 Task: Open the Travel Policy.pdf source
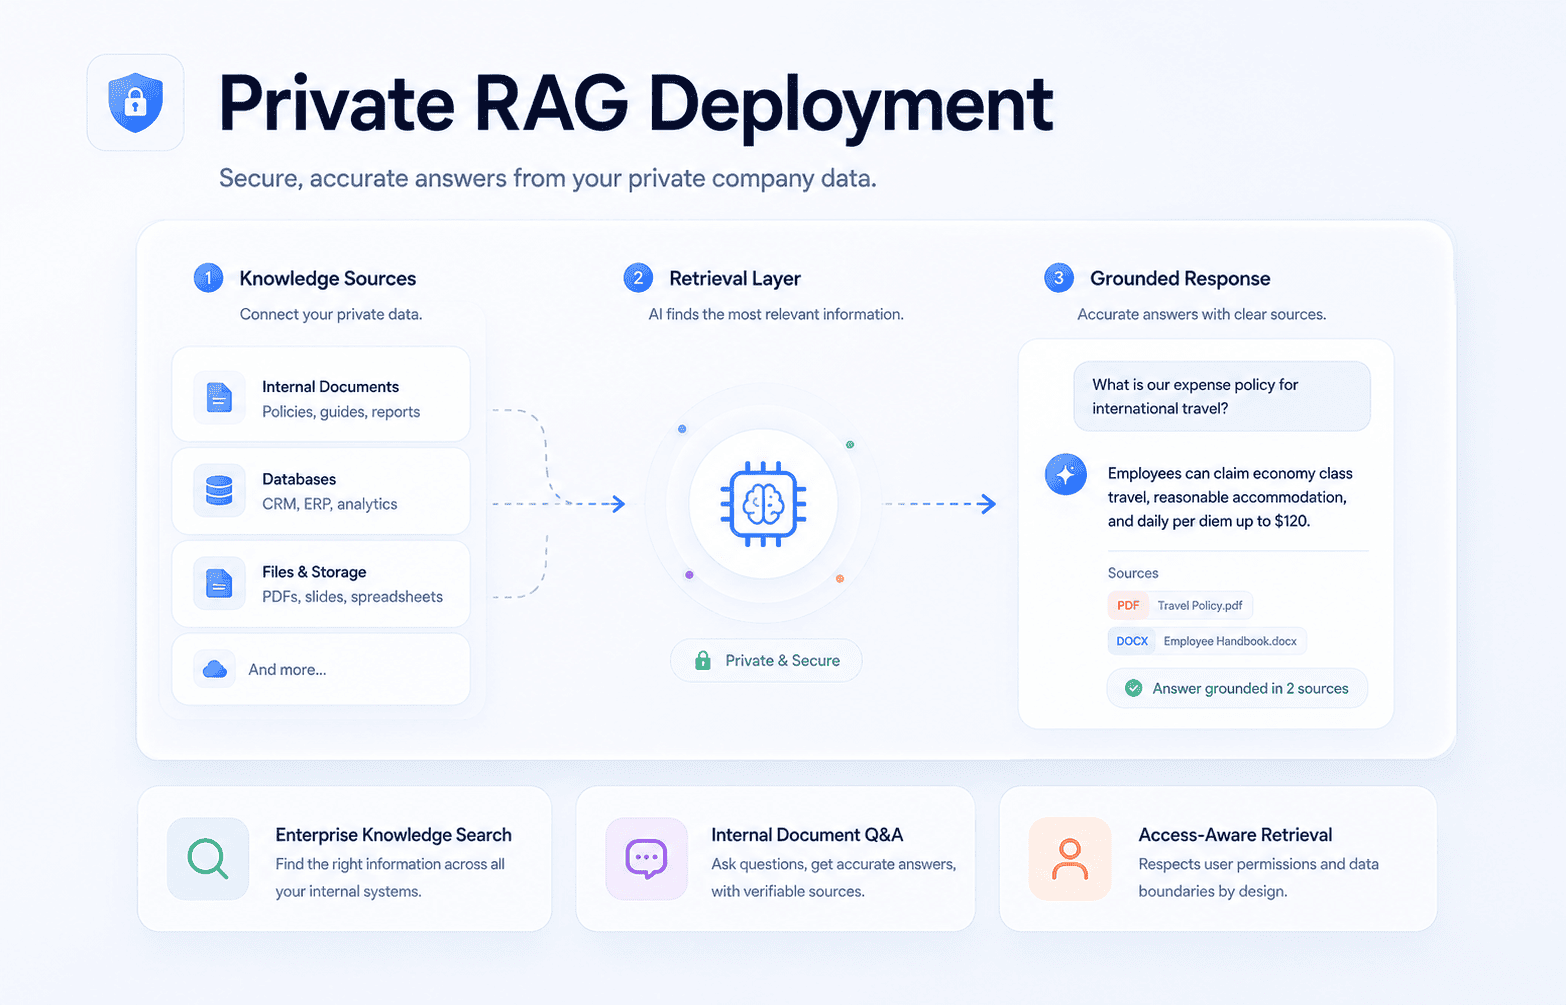pos(1180,605)
